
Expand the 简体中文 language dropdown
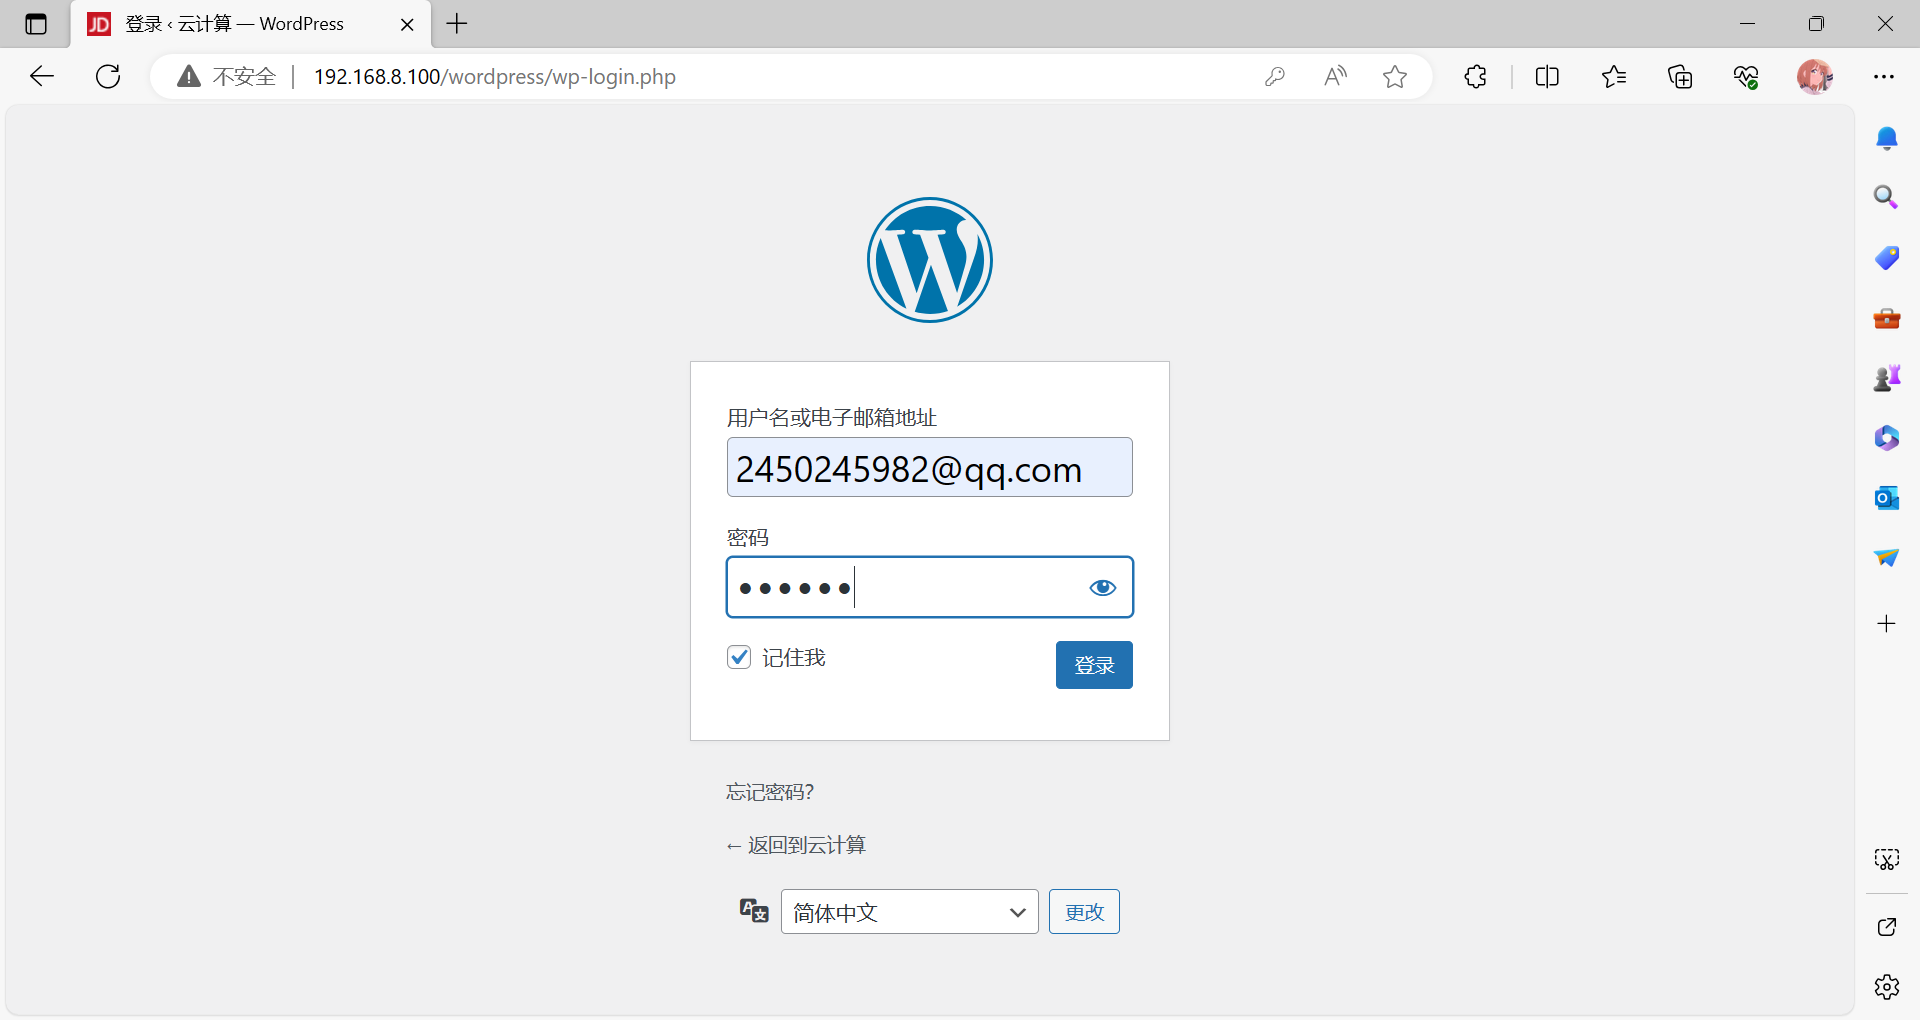point(910,912)
